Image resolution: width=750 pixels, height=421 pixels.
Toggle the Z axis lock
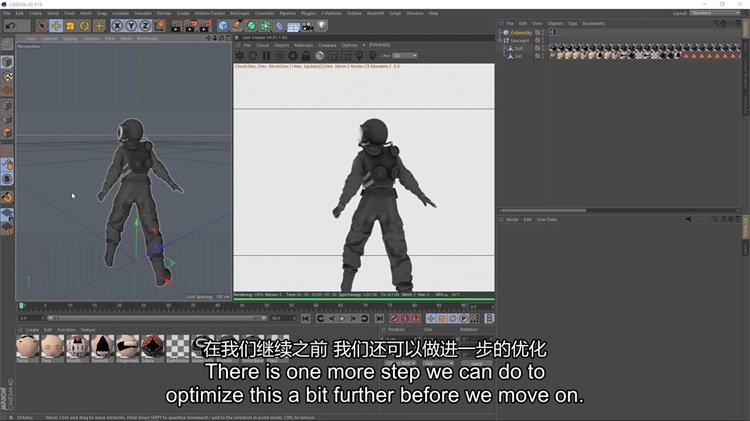(x=145, y=25)
